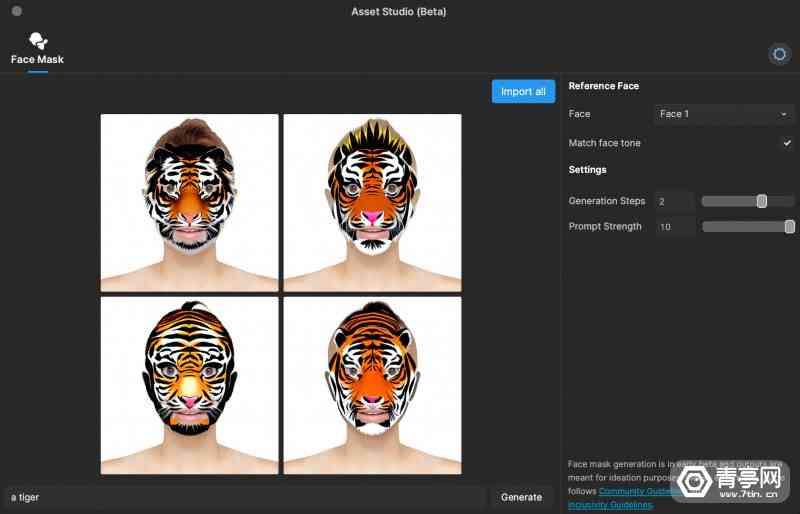The height and width of the screenshot is (514, 800).
Task: Select the bottom-left tiger mask thumbnail
Action: 189,385
